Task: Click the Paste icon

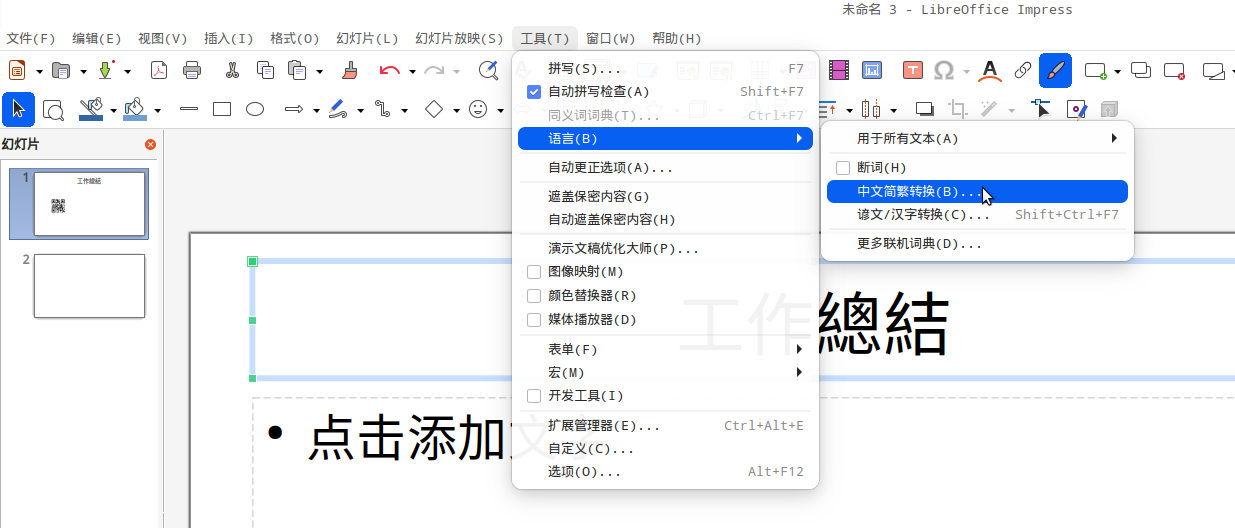Action: [297, 70]
